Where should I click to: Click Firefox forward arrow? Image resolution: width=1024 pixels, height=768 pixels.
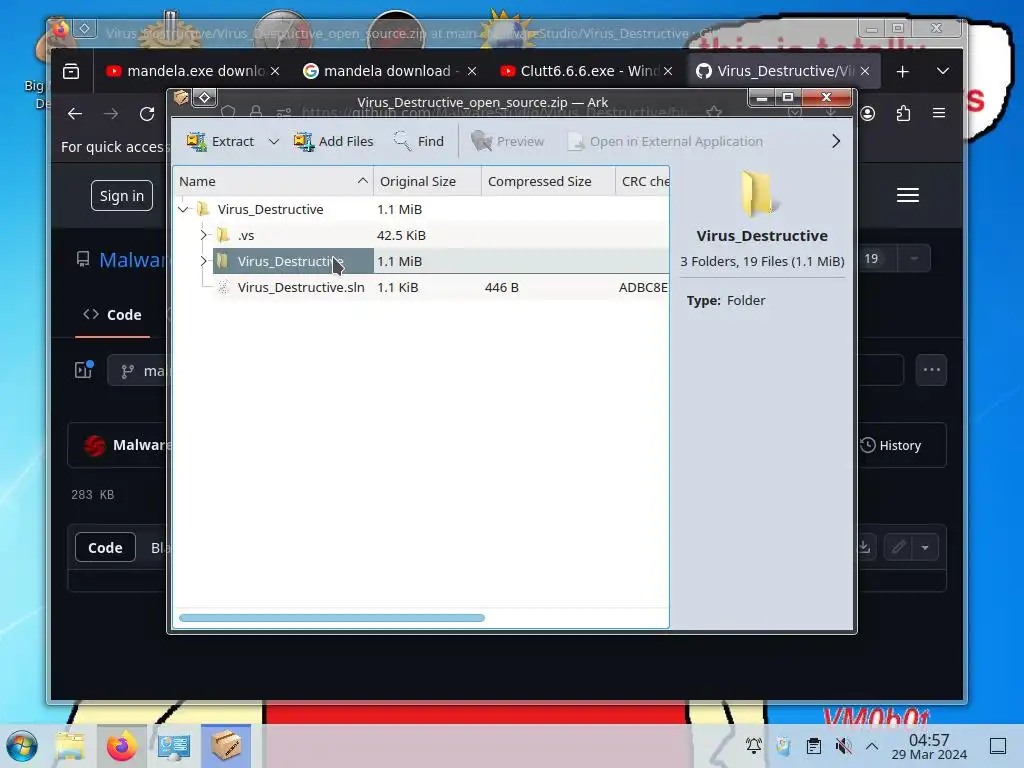111,114
